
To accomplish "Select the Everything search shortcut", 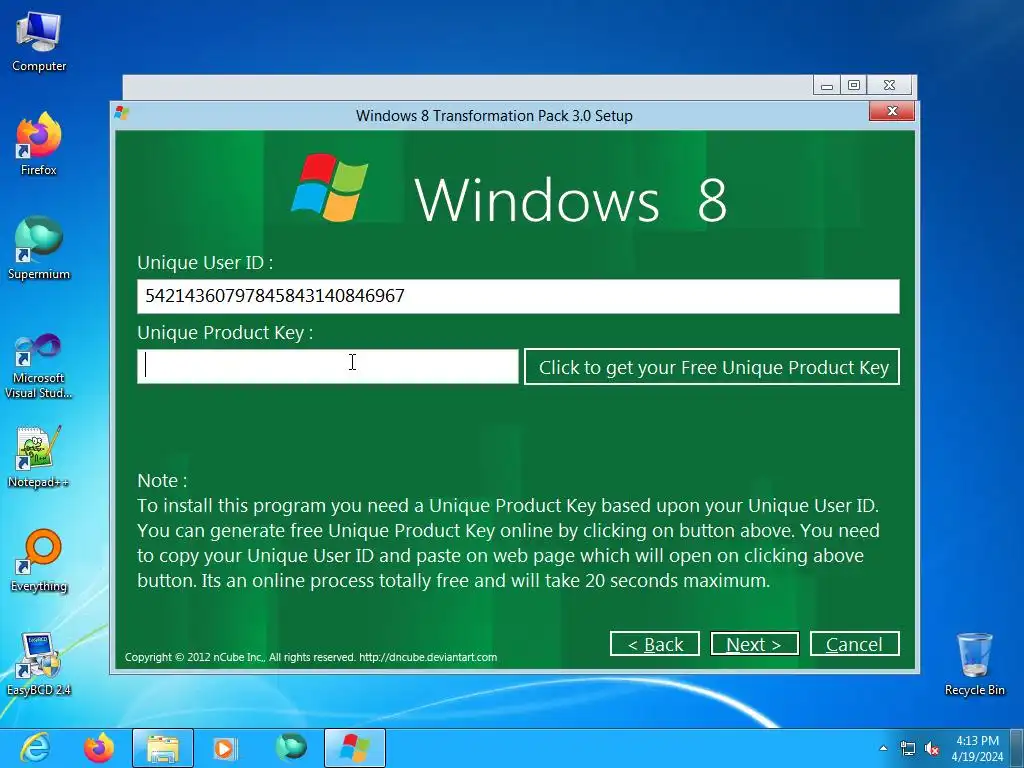I will 39,560.
